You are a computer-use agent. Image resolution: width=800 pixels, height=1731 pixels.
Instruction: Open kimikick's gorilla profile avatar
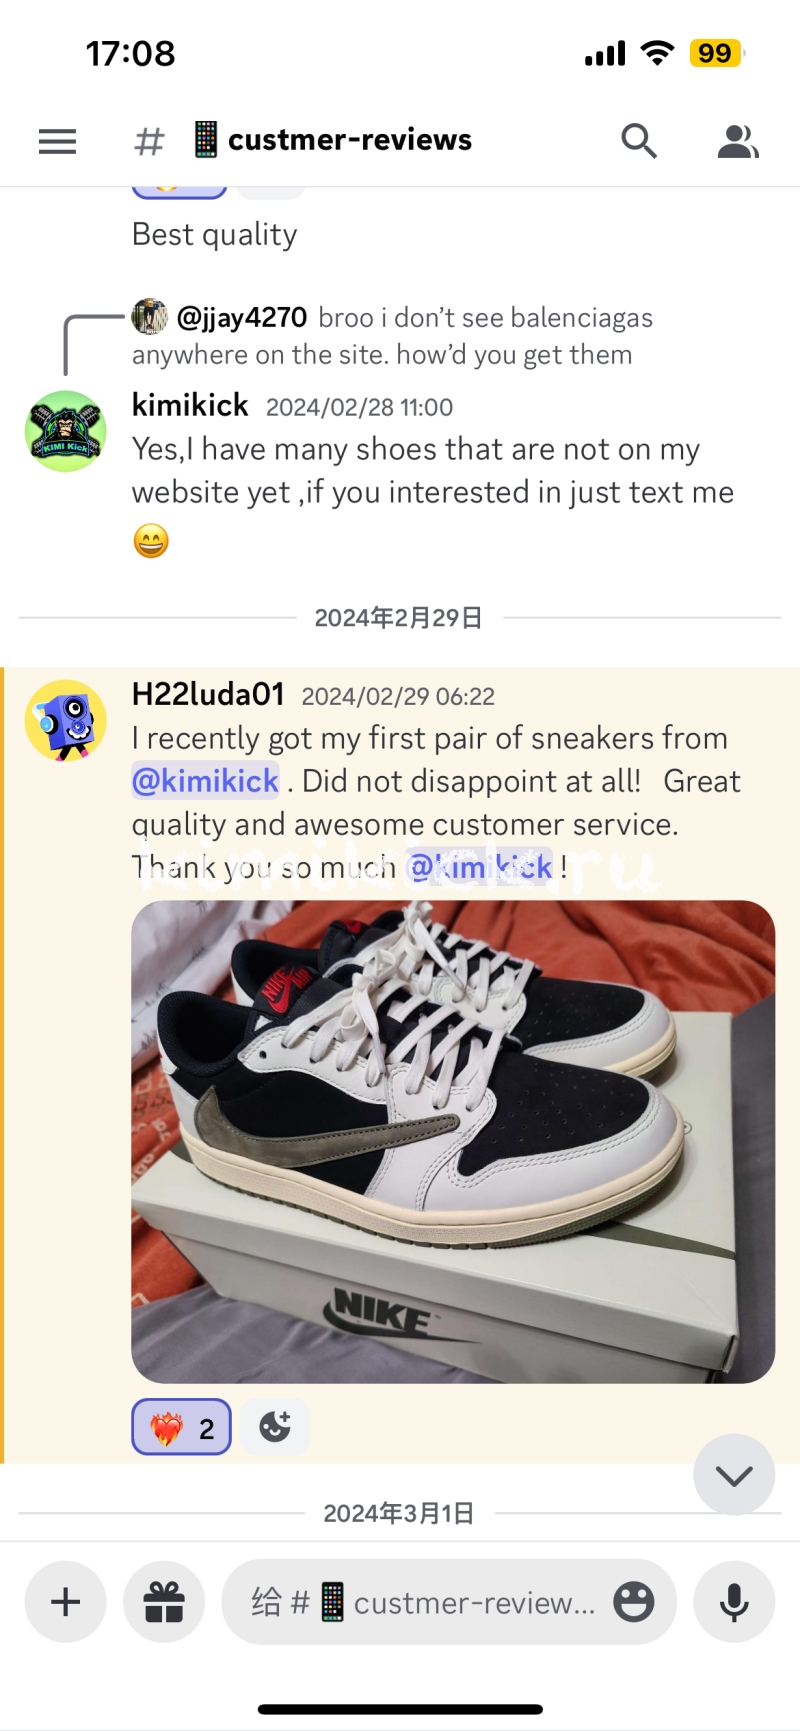click(66, 431)
